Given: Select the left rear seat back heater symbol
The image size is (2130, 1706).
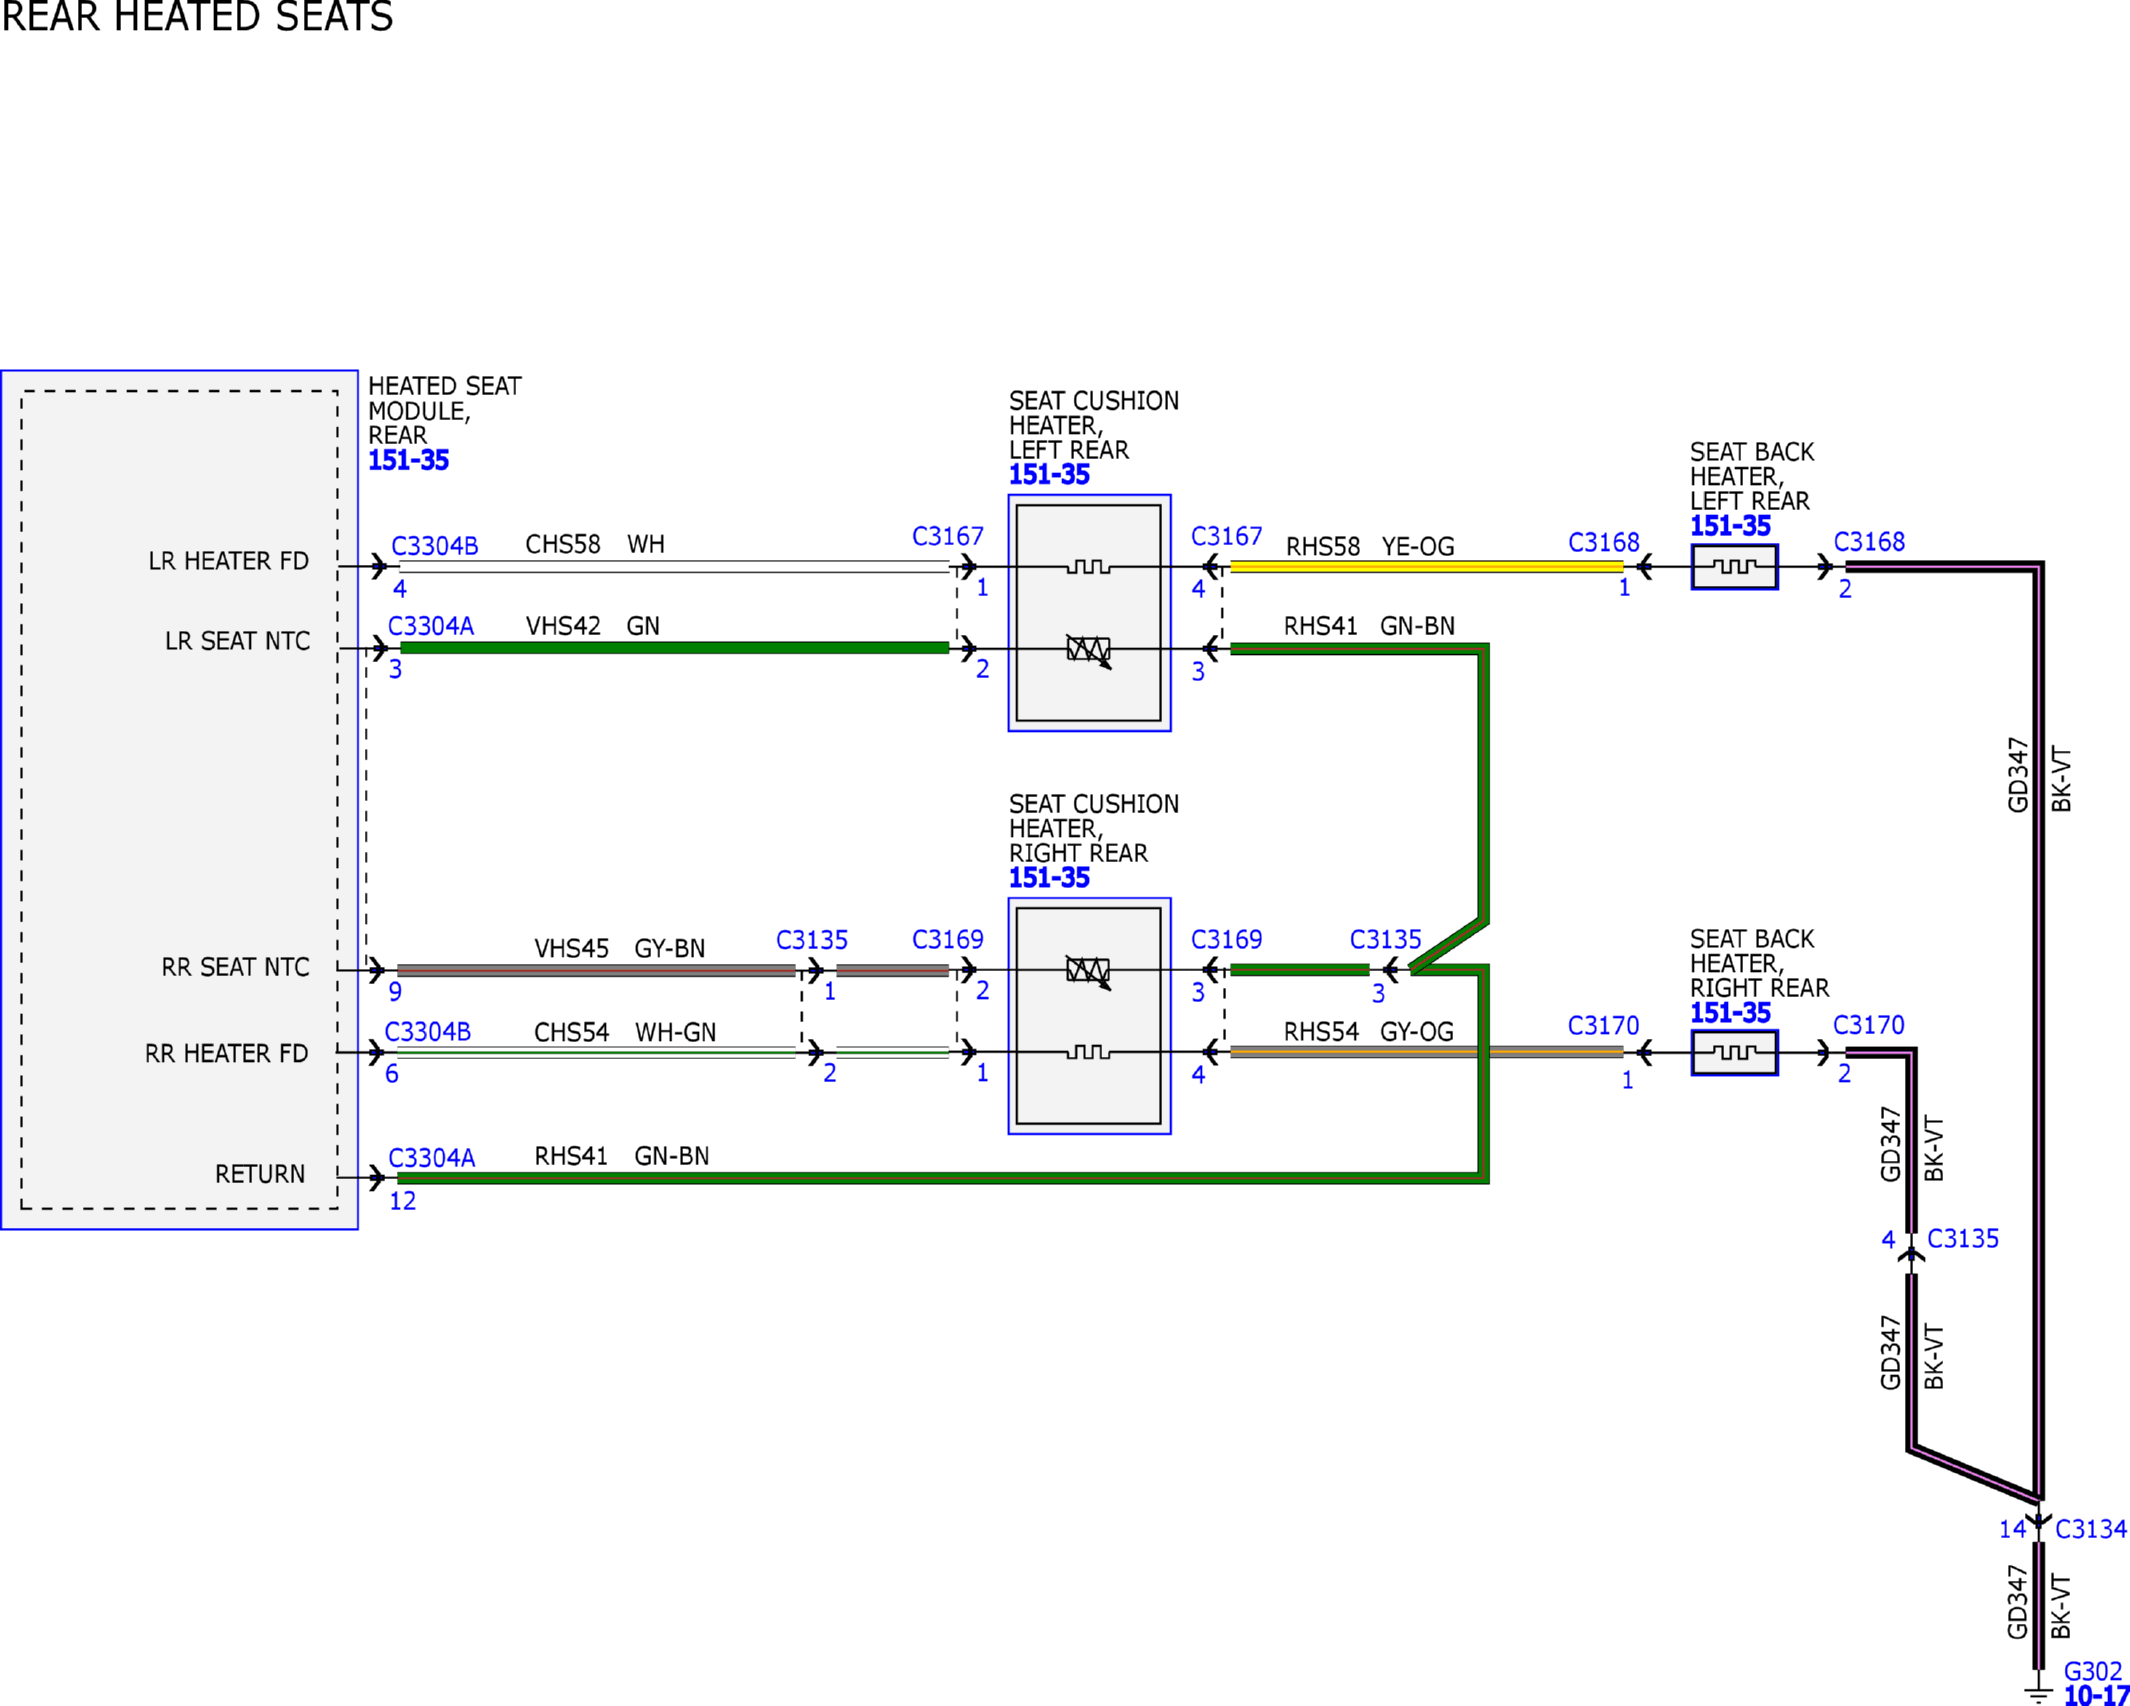Looking at the screenshot, I should click(1734, 567).
